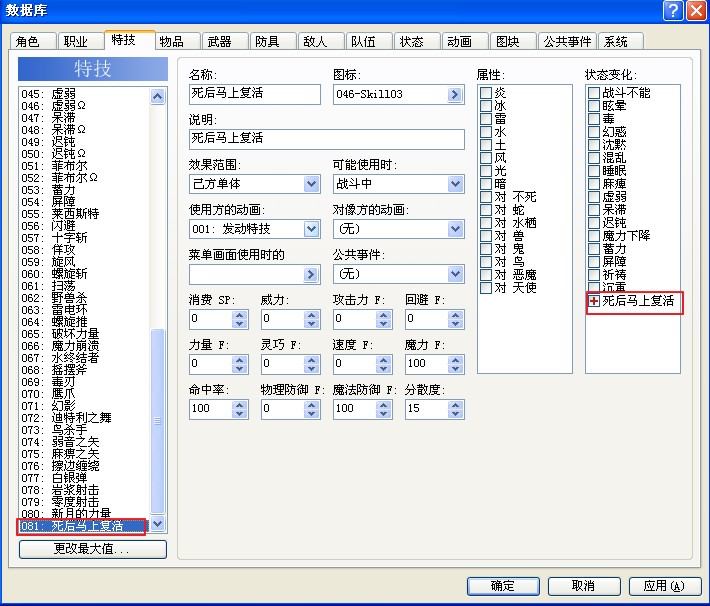The height and width of the screenshot is (606, 710).
Task: Decrease the 魔力 F spinner value
Action: point(456,369)
